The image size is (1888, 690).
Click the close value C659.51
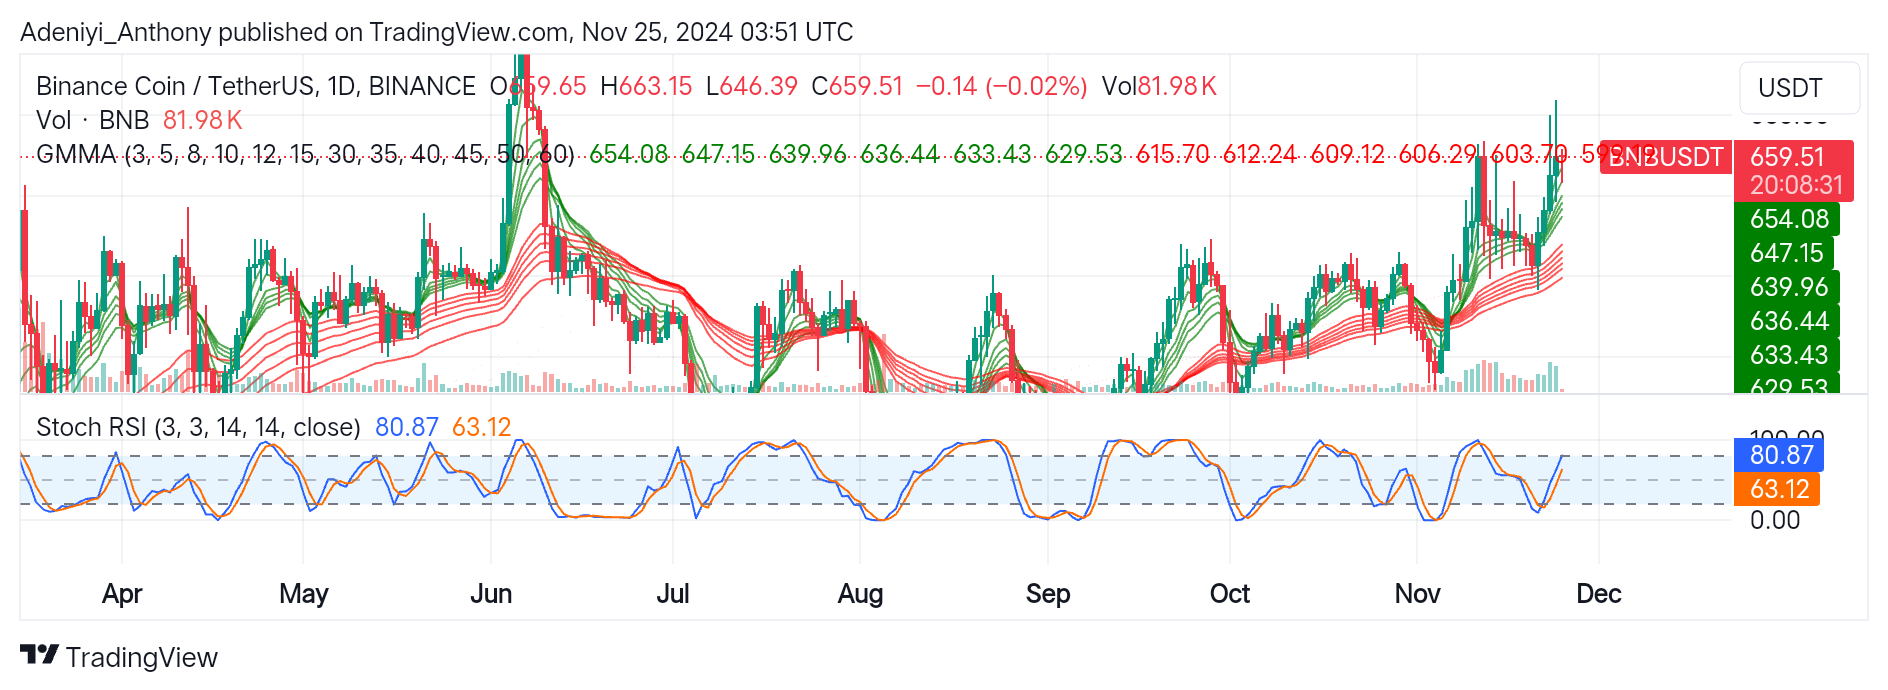[x=857, y=86]
